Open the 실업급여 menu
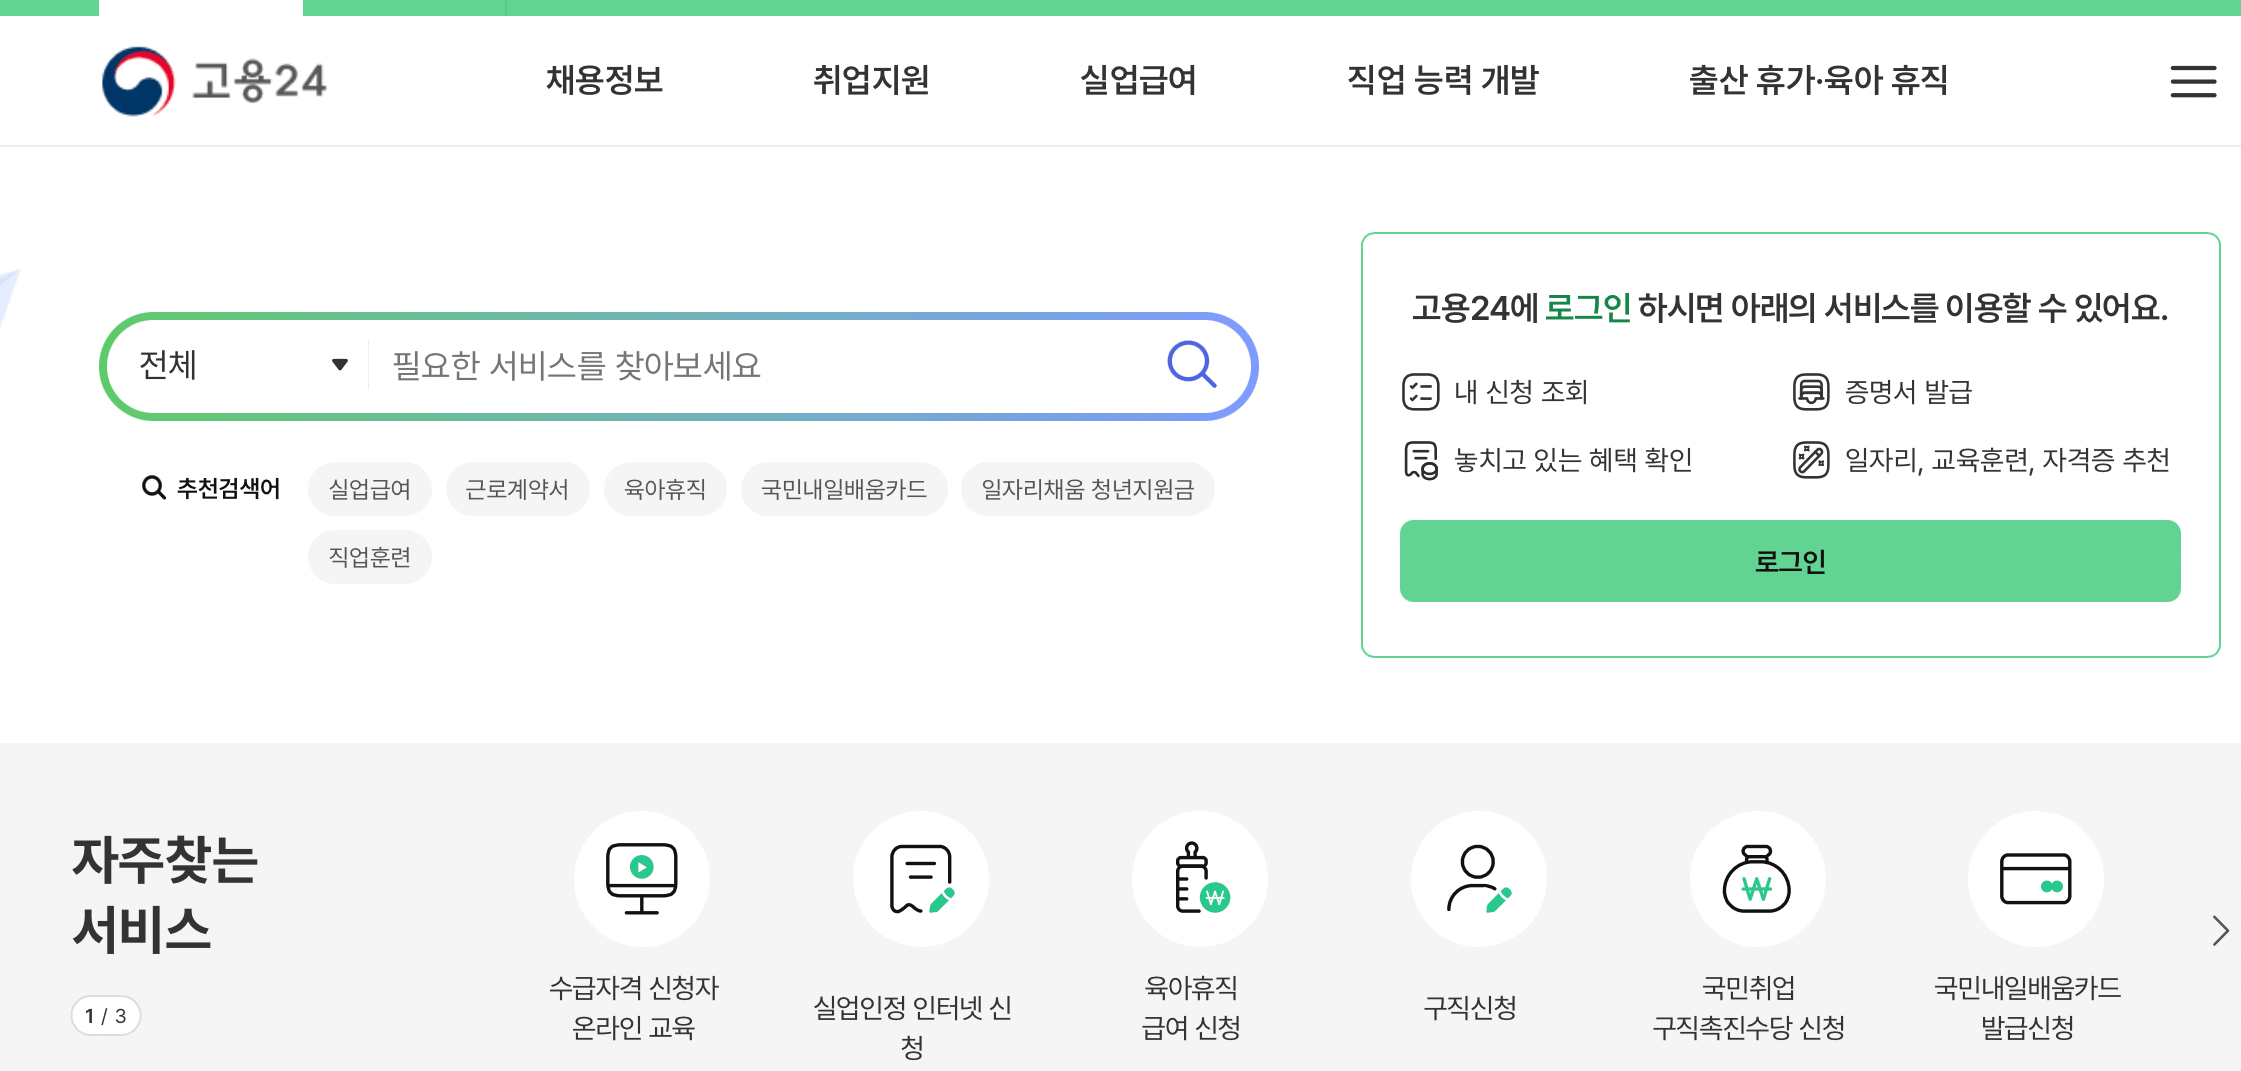 tap(1140, 80)
